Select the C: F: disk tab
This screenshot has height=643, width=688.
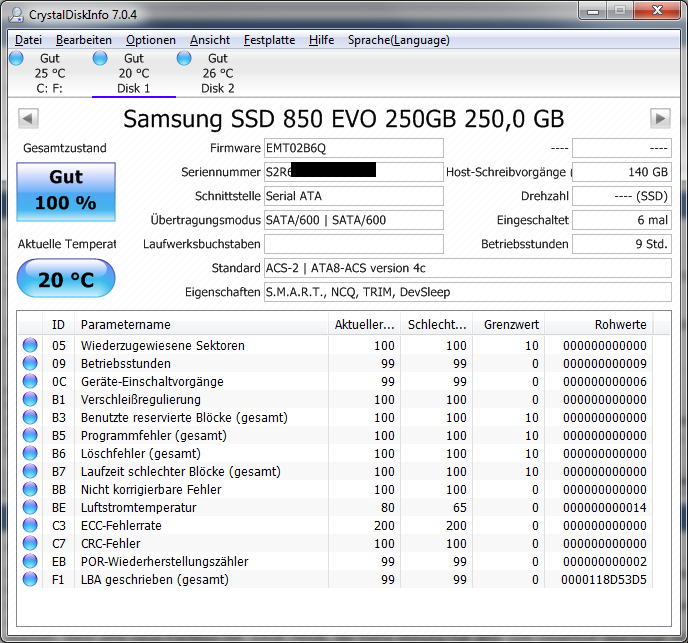pyautogui.click(x=50, y=73)
